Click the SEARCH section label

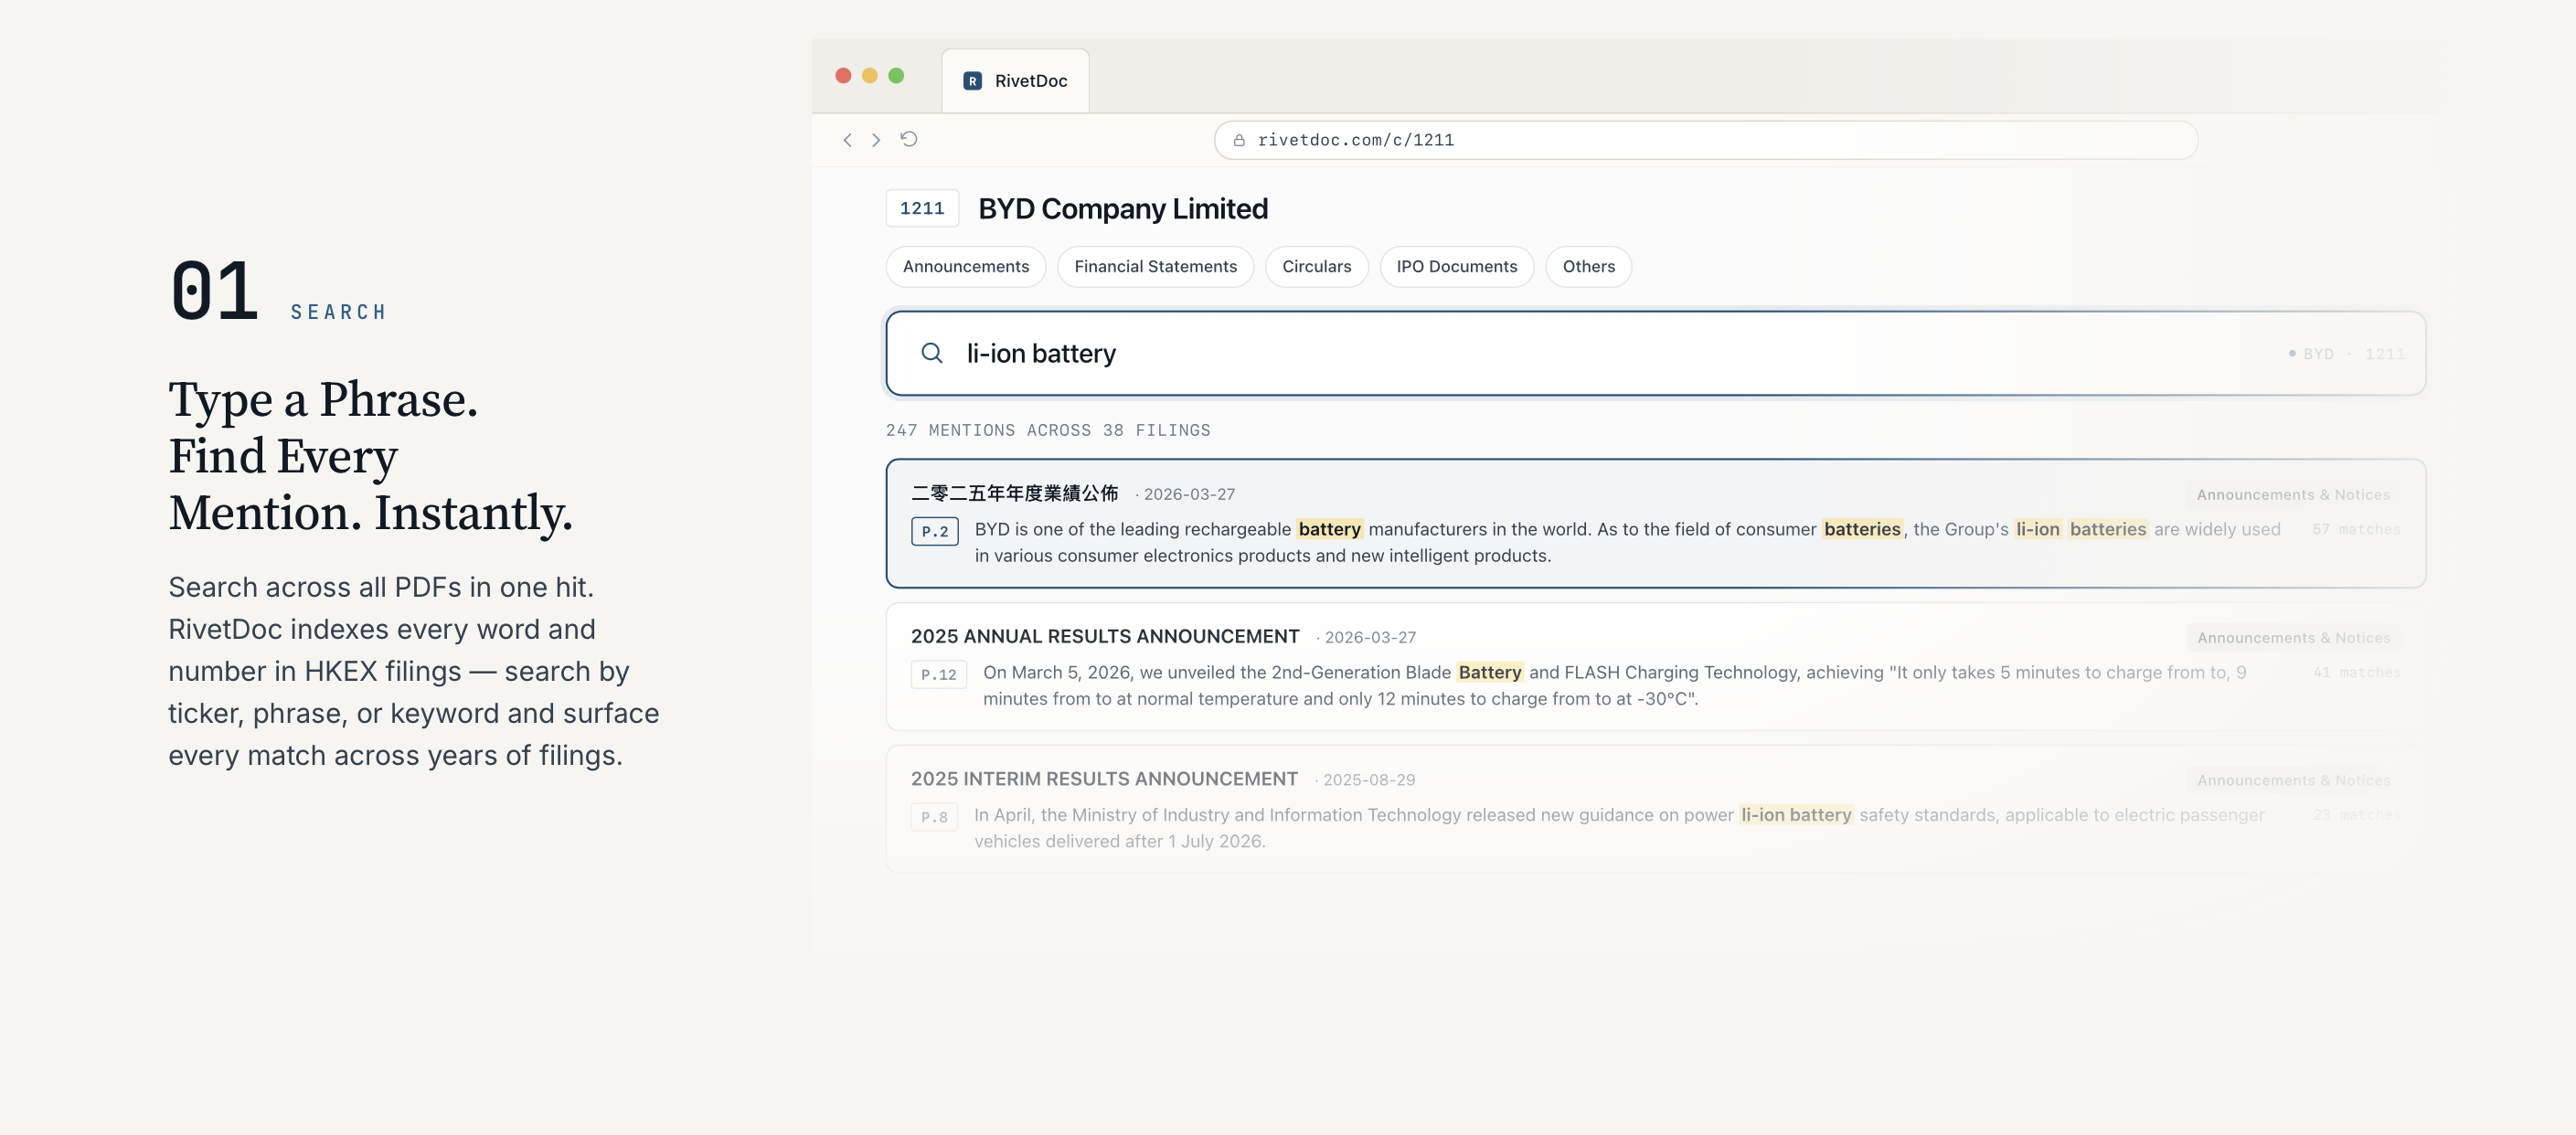tap(338, 312)
